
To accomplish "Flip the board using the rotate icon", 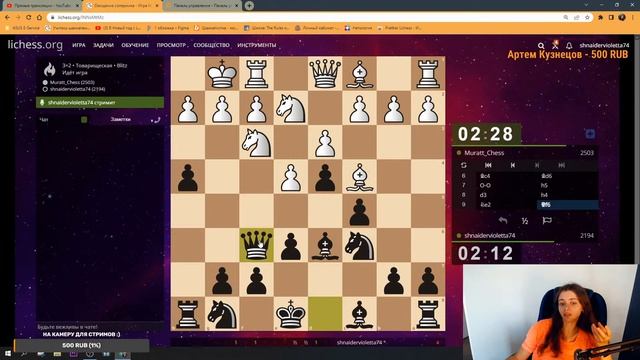I will [x=464, y=165].
